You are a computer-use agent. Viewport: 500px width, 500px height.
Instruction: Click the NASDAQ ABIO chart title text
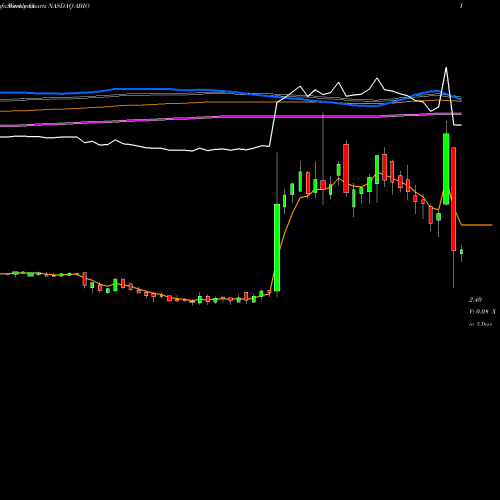[69, 6]
